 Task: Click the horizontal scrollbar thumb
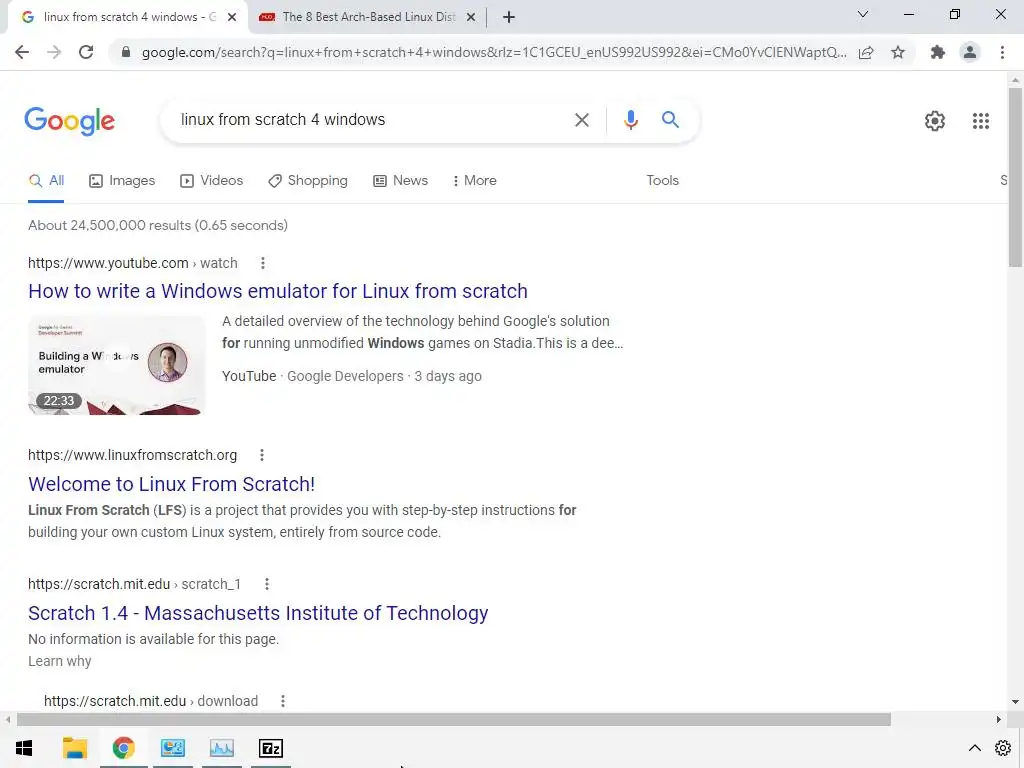454,719
